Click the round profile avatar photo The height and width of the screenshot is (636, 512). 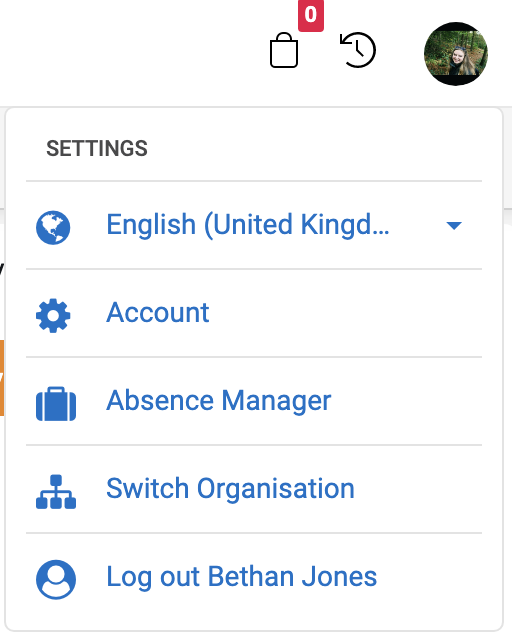coord(456,54)
